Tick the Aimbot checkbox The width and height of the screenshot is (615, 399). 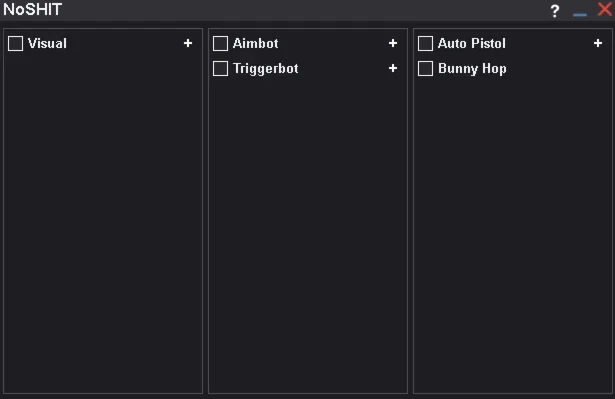220,43
